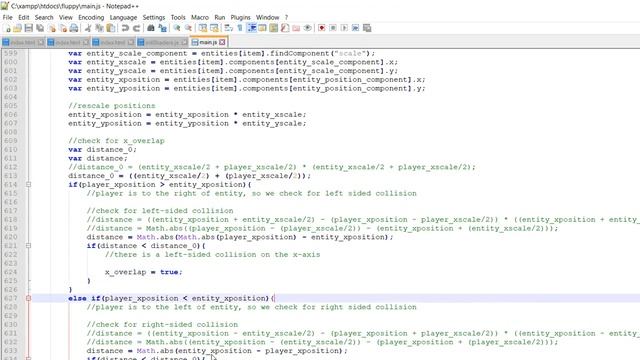Screen dimensions: 640x360
Task: Redo the last undone edit
Action: (x=136, y=28)
